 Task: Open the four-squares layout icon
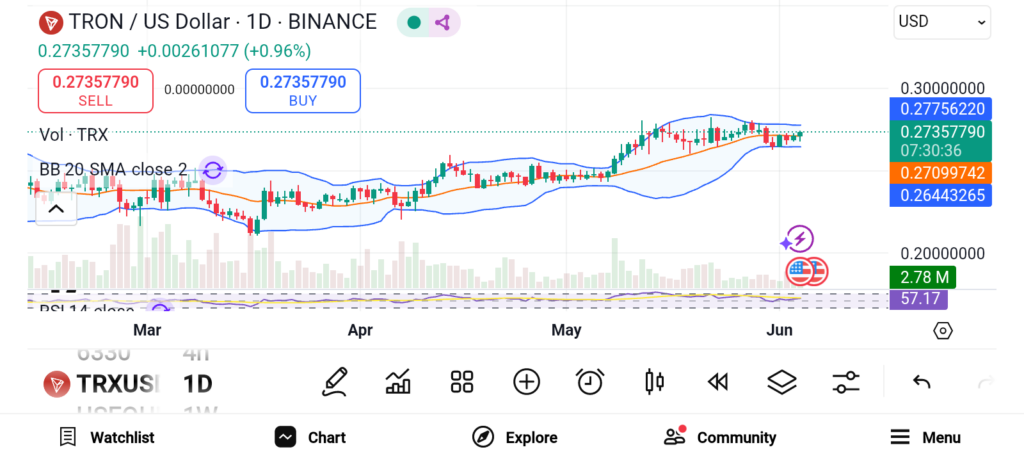[462, 382]
